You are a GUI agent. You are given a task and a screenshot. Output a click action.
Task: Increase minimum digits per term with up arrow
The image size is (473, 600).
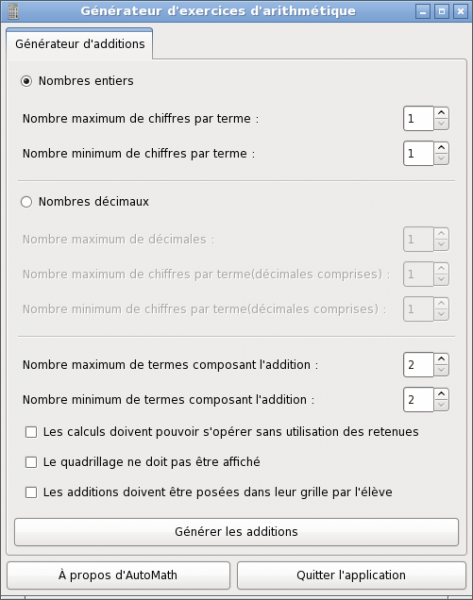click(x=441, y=148)
